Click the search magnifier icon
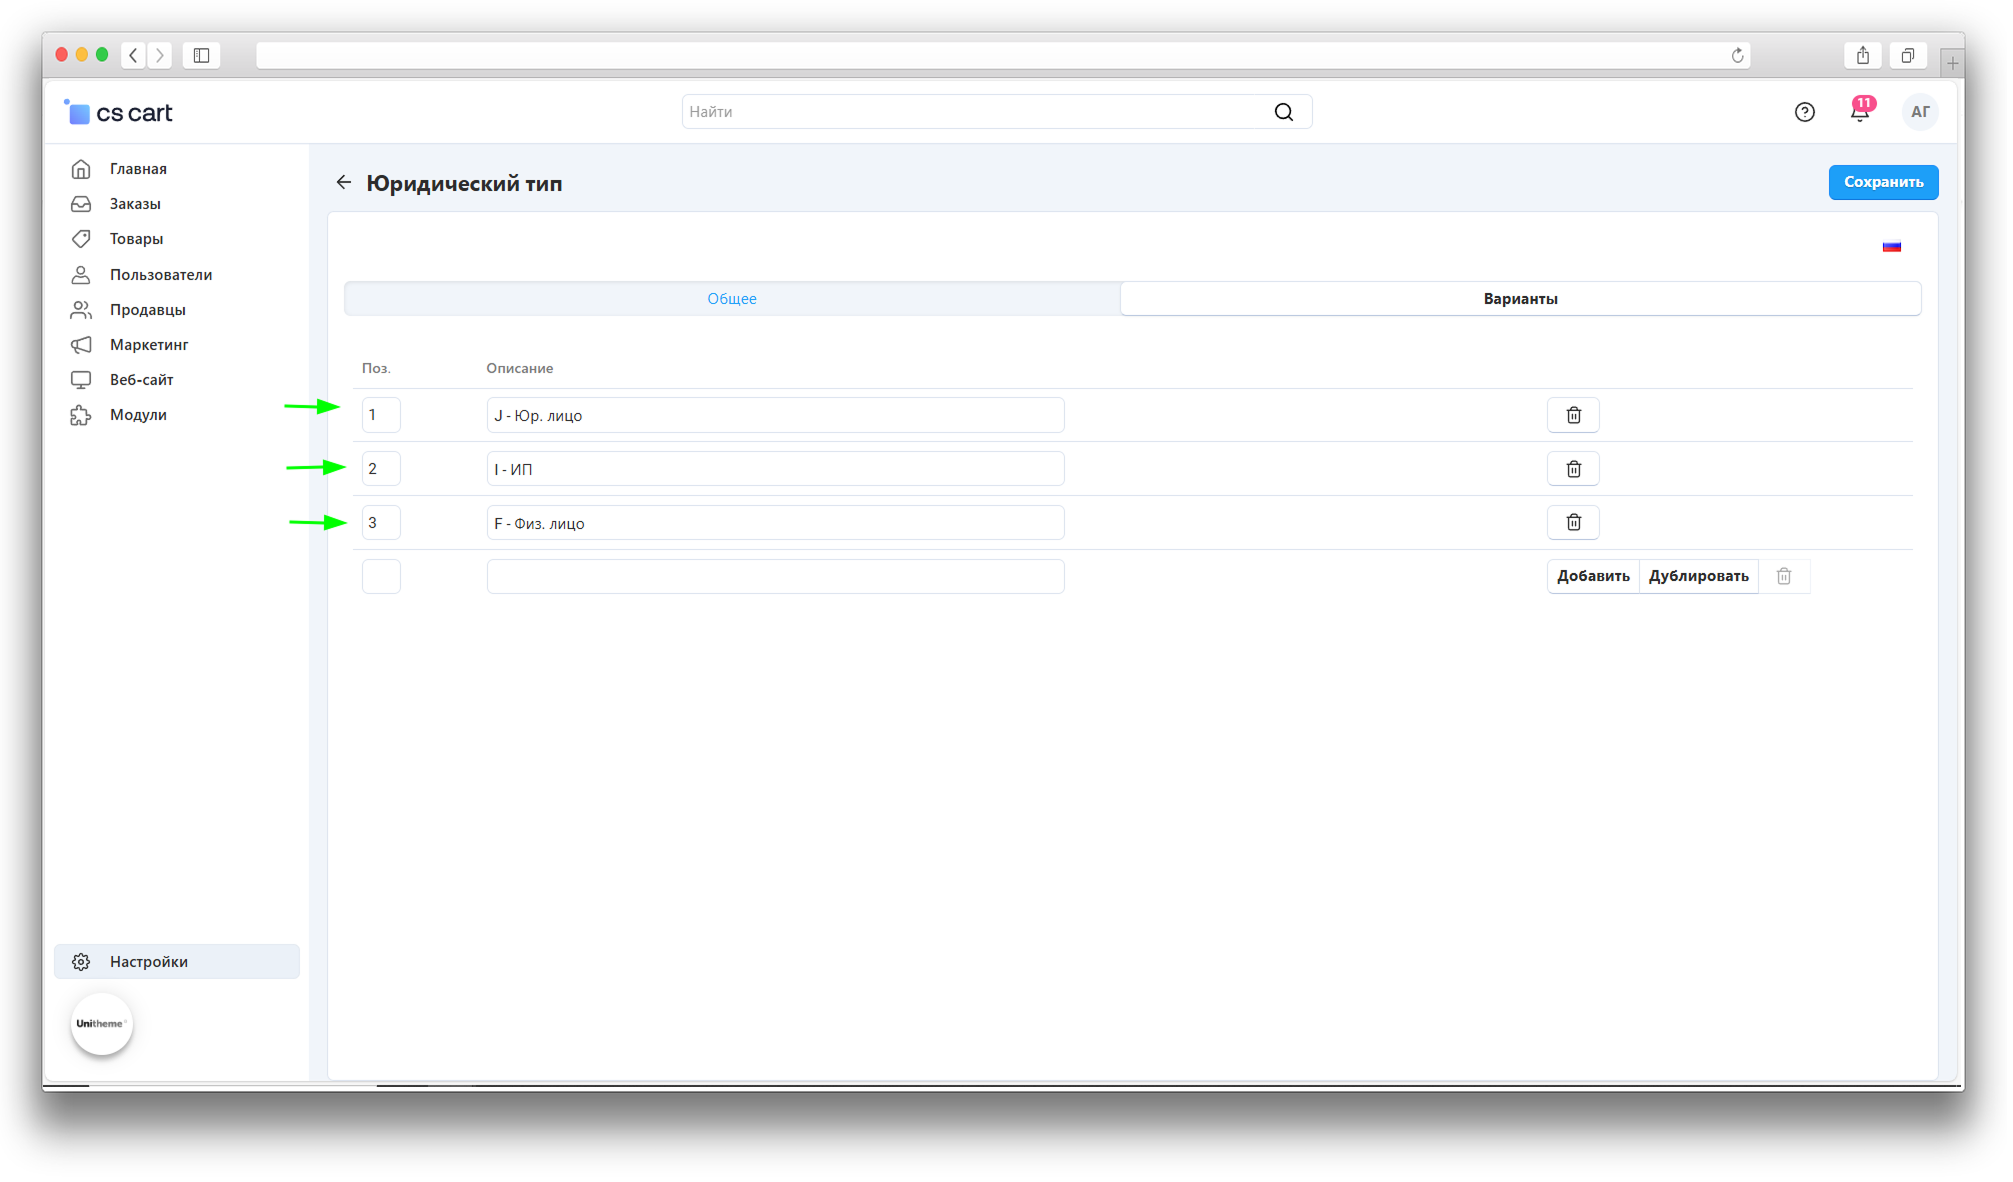This screenshot has width=2013, height=1182. (x=1283, y=112)
